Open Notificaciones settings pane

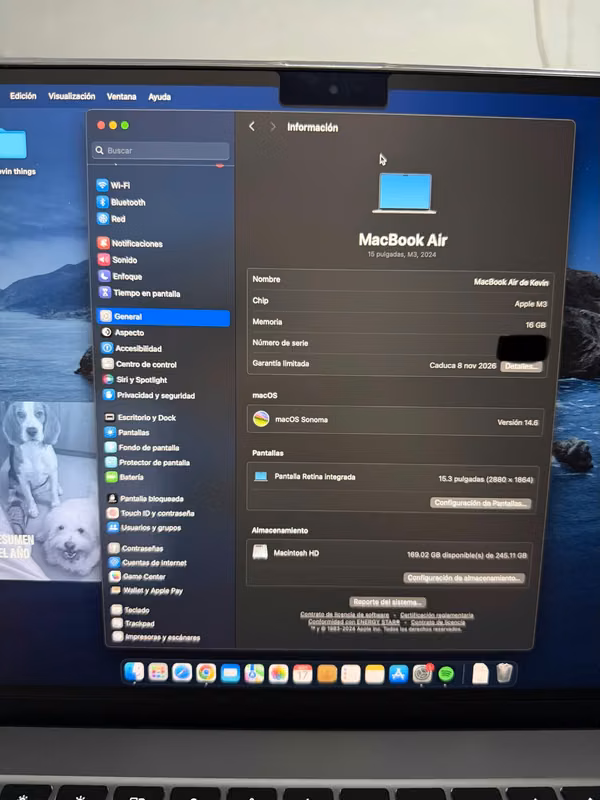131,243
